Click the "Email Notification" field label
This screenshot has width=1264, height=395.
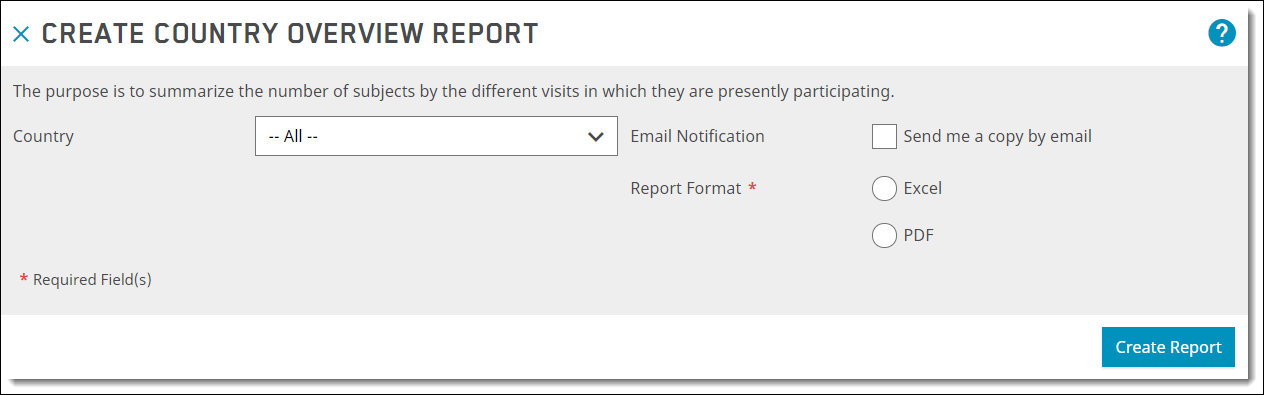pos(697,136)
